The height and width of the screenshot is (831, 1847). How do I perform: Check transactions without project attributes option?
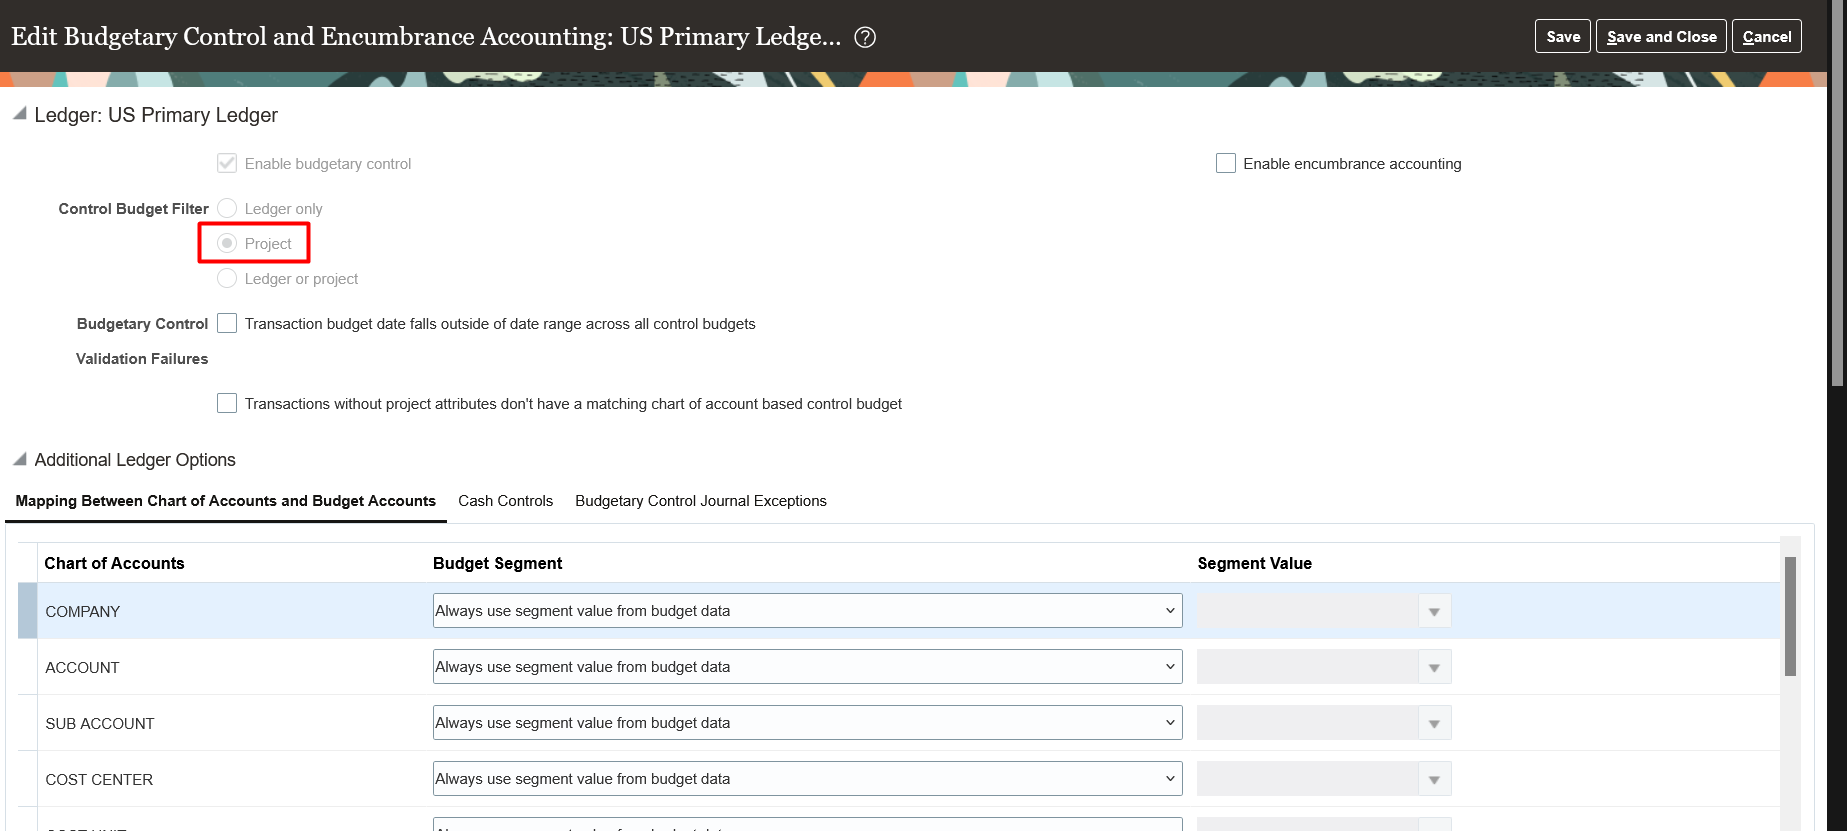point(227,403)
